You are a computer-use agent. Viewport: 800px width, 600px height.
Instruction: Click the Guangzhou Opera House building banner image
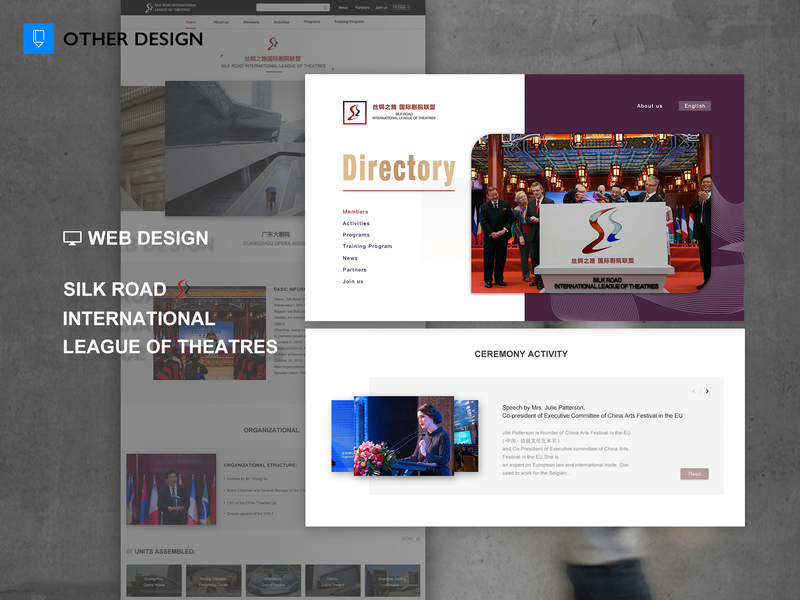[235, 148]
